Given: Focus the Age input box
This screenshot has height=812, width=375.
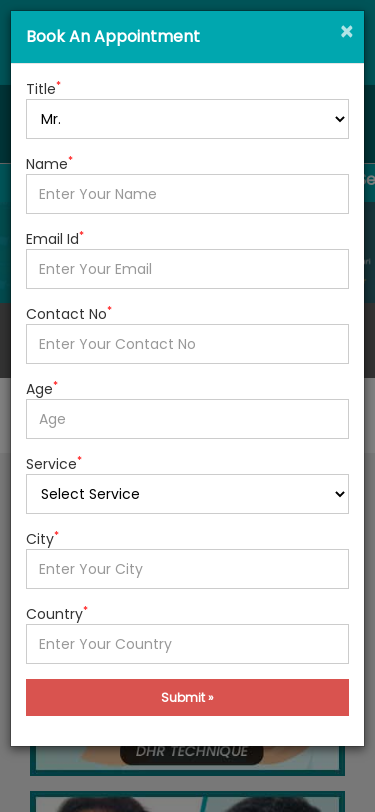Looking at the screenshot, I should (x=188, y=419).
